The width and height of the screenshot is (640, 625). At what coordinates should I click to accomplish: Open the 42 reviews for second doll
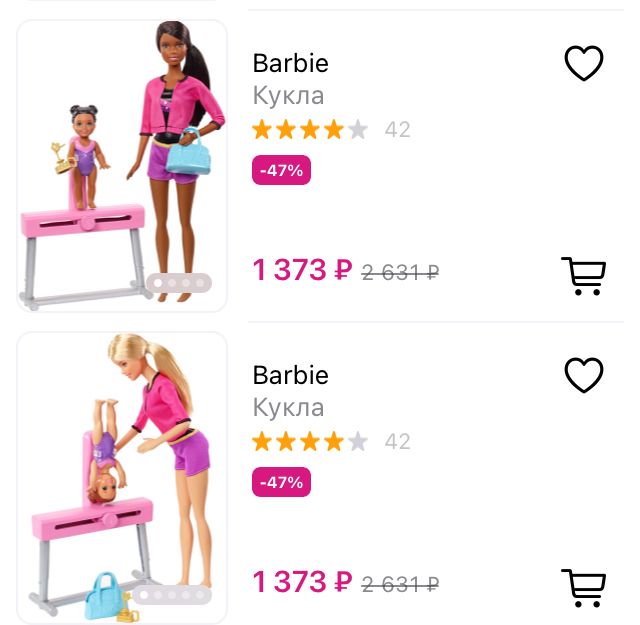pos(398,442)
